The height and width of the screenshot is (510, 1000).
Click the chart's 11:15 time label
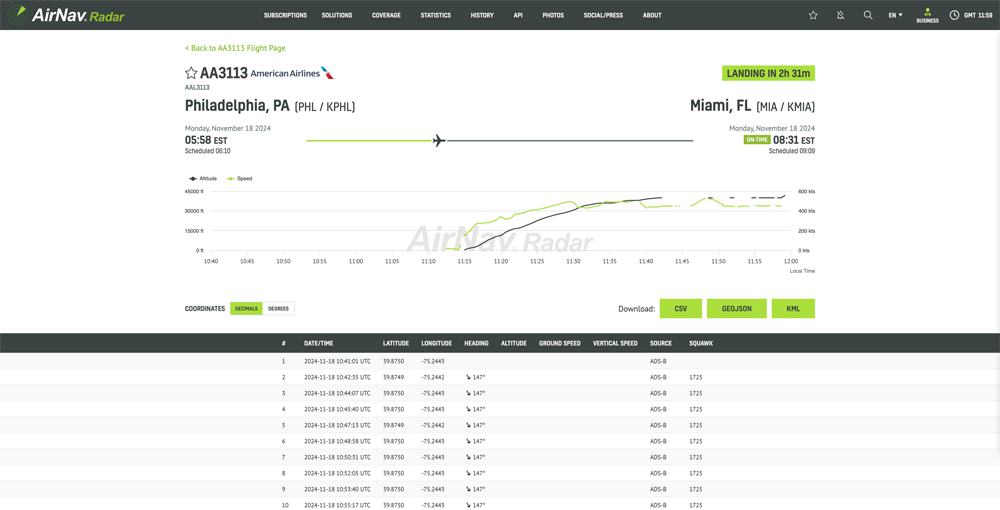tap(464, 261)
